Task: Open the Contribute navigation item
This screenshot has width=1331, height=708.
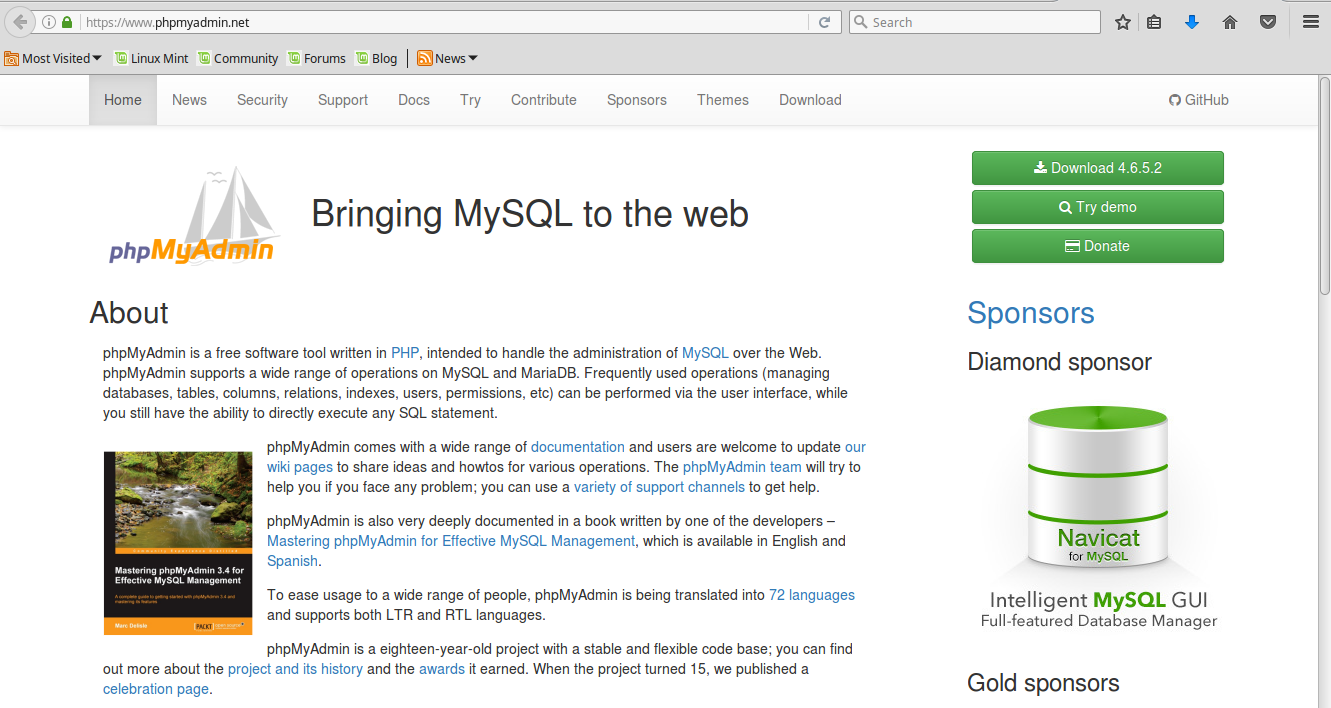Action: [544, 100]
